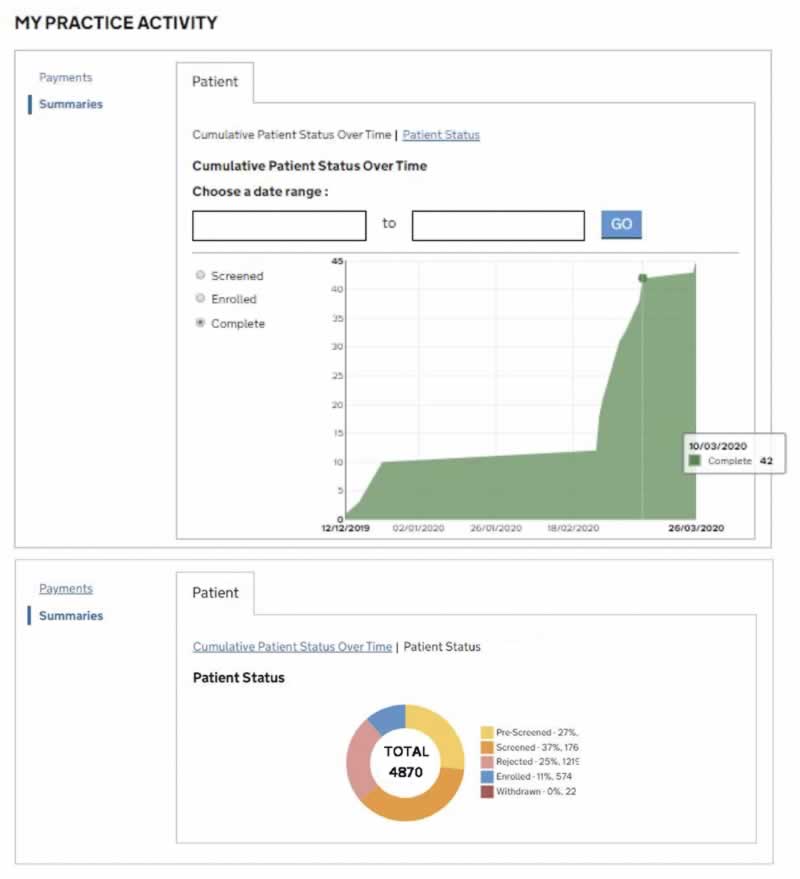Click the dark red Withdrawn legend swatch
This screenshot has width=800, height=879.
point(487,791)
